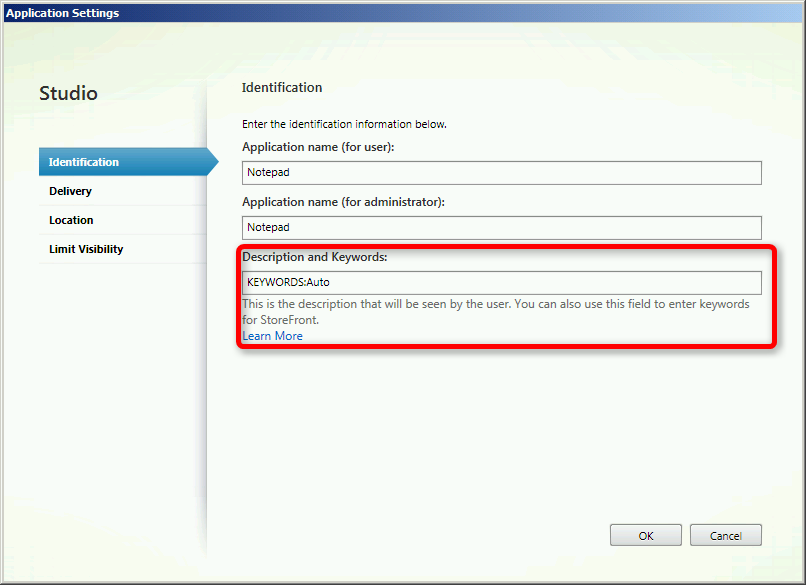Viewport: 806px width, 585px height.
Task: Click the 'Application name (for user):' label
Action: (x=318, y=147)
